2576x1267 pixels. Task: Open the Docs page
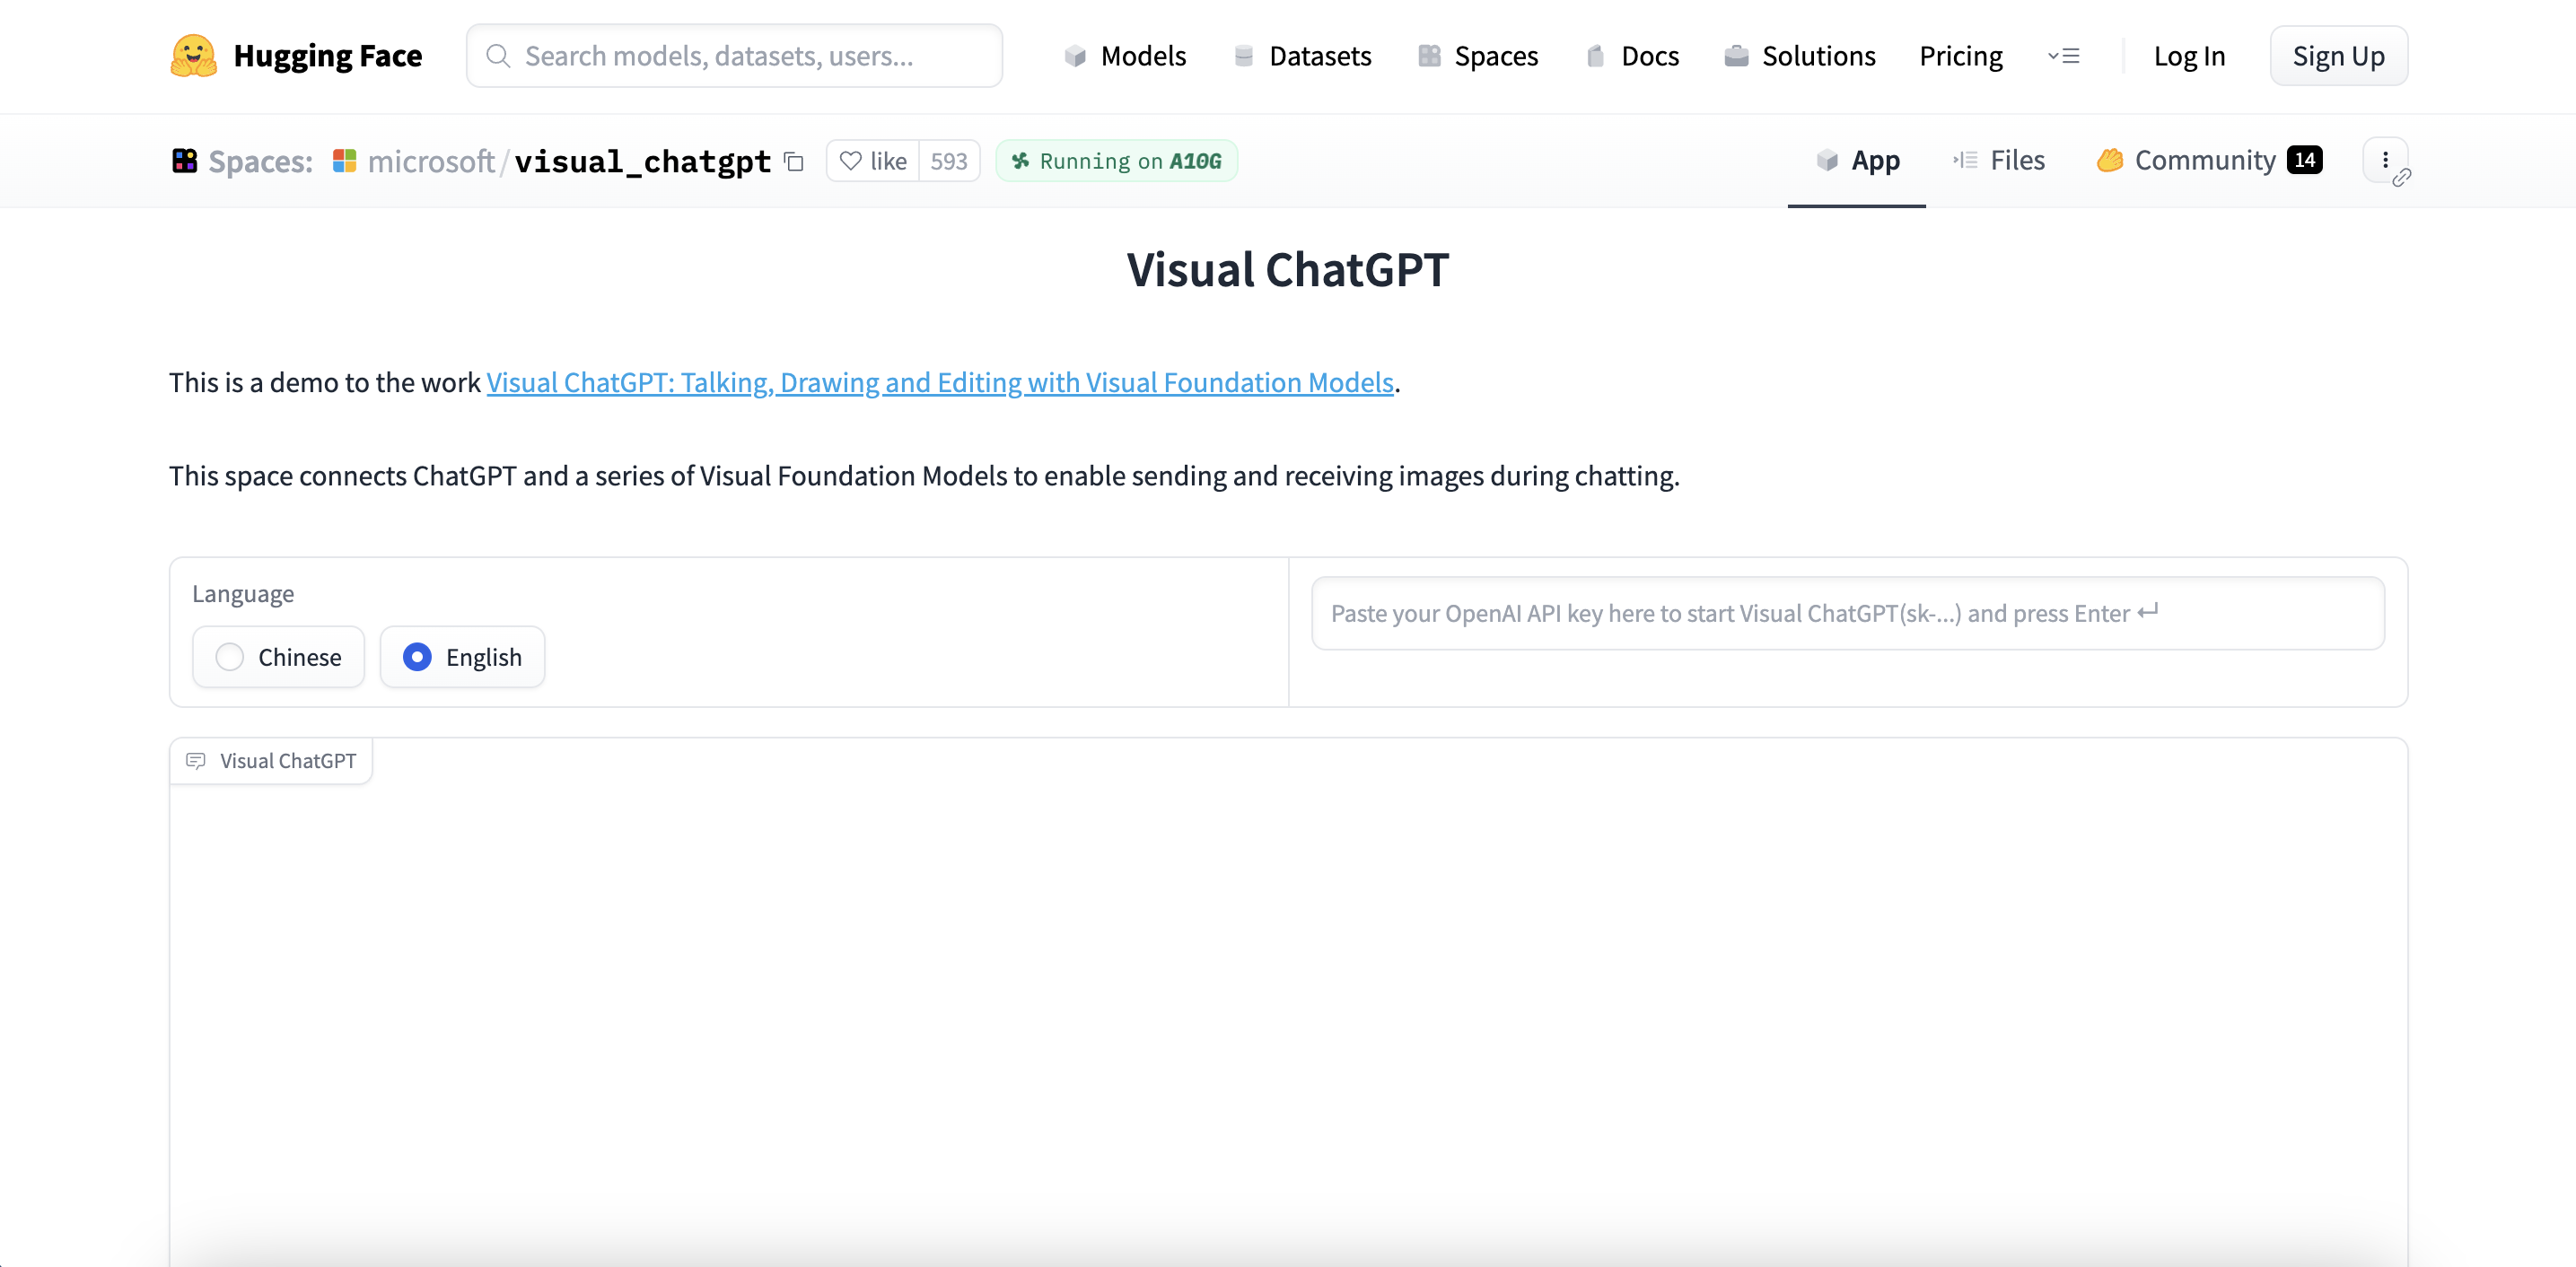click(1633, 56)
